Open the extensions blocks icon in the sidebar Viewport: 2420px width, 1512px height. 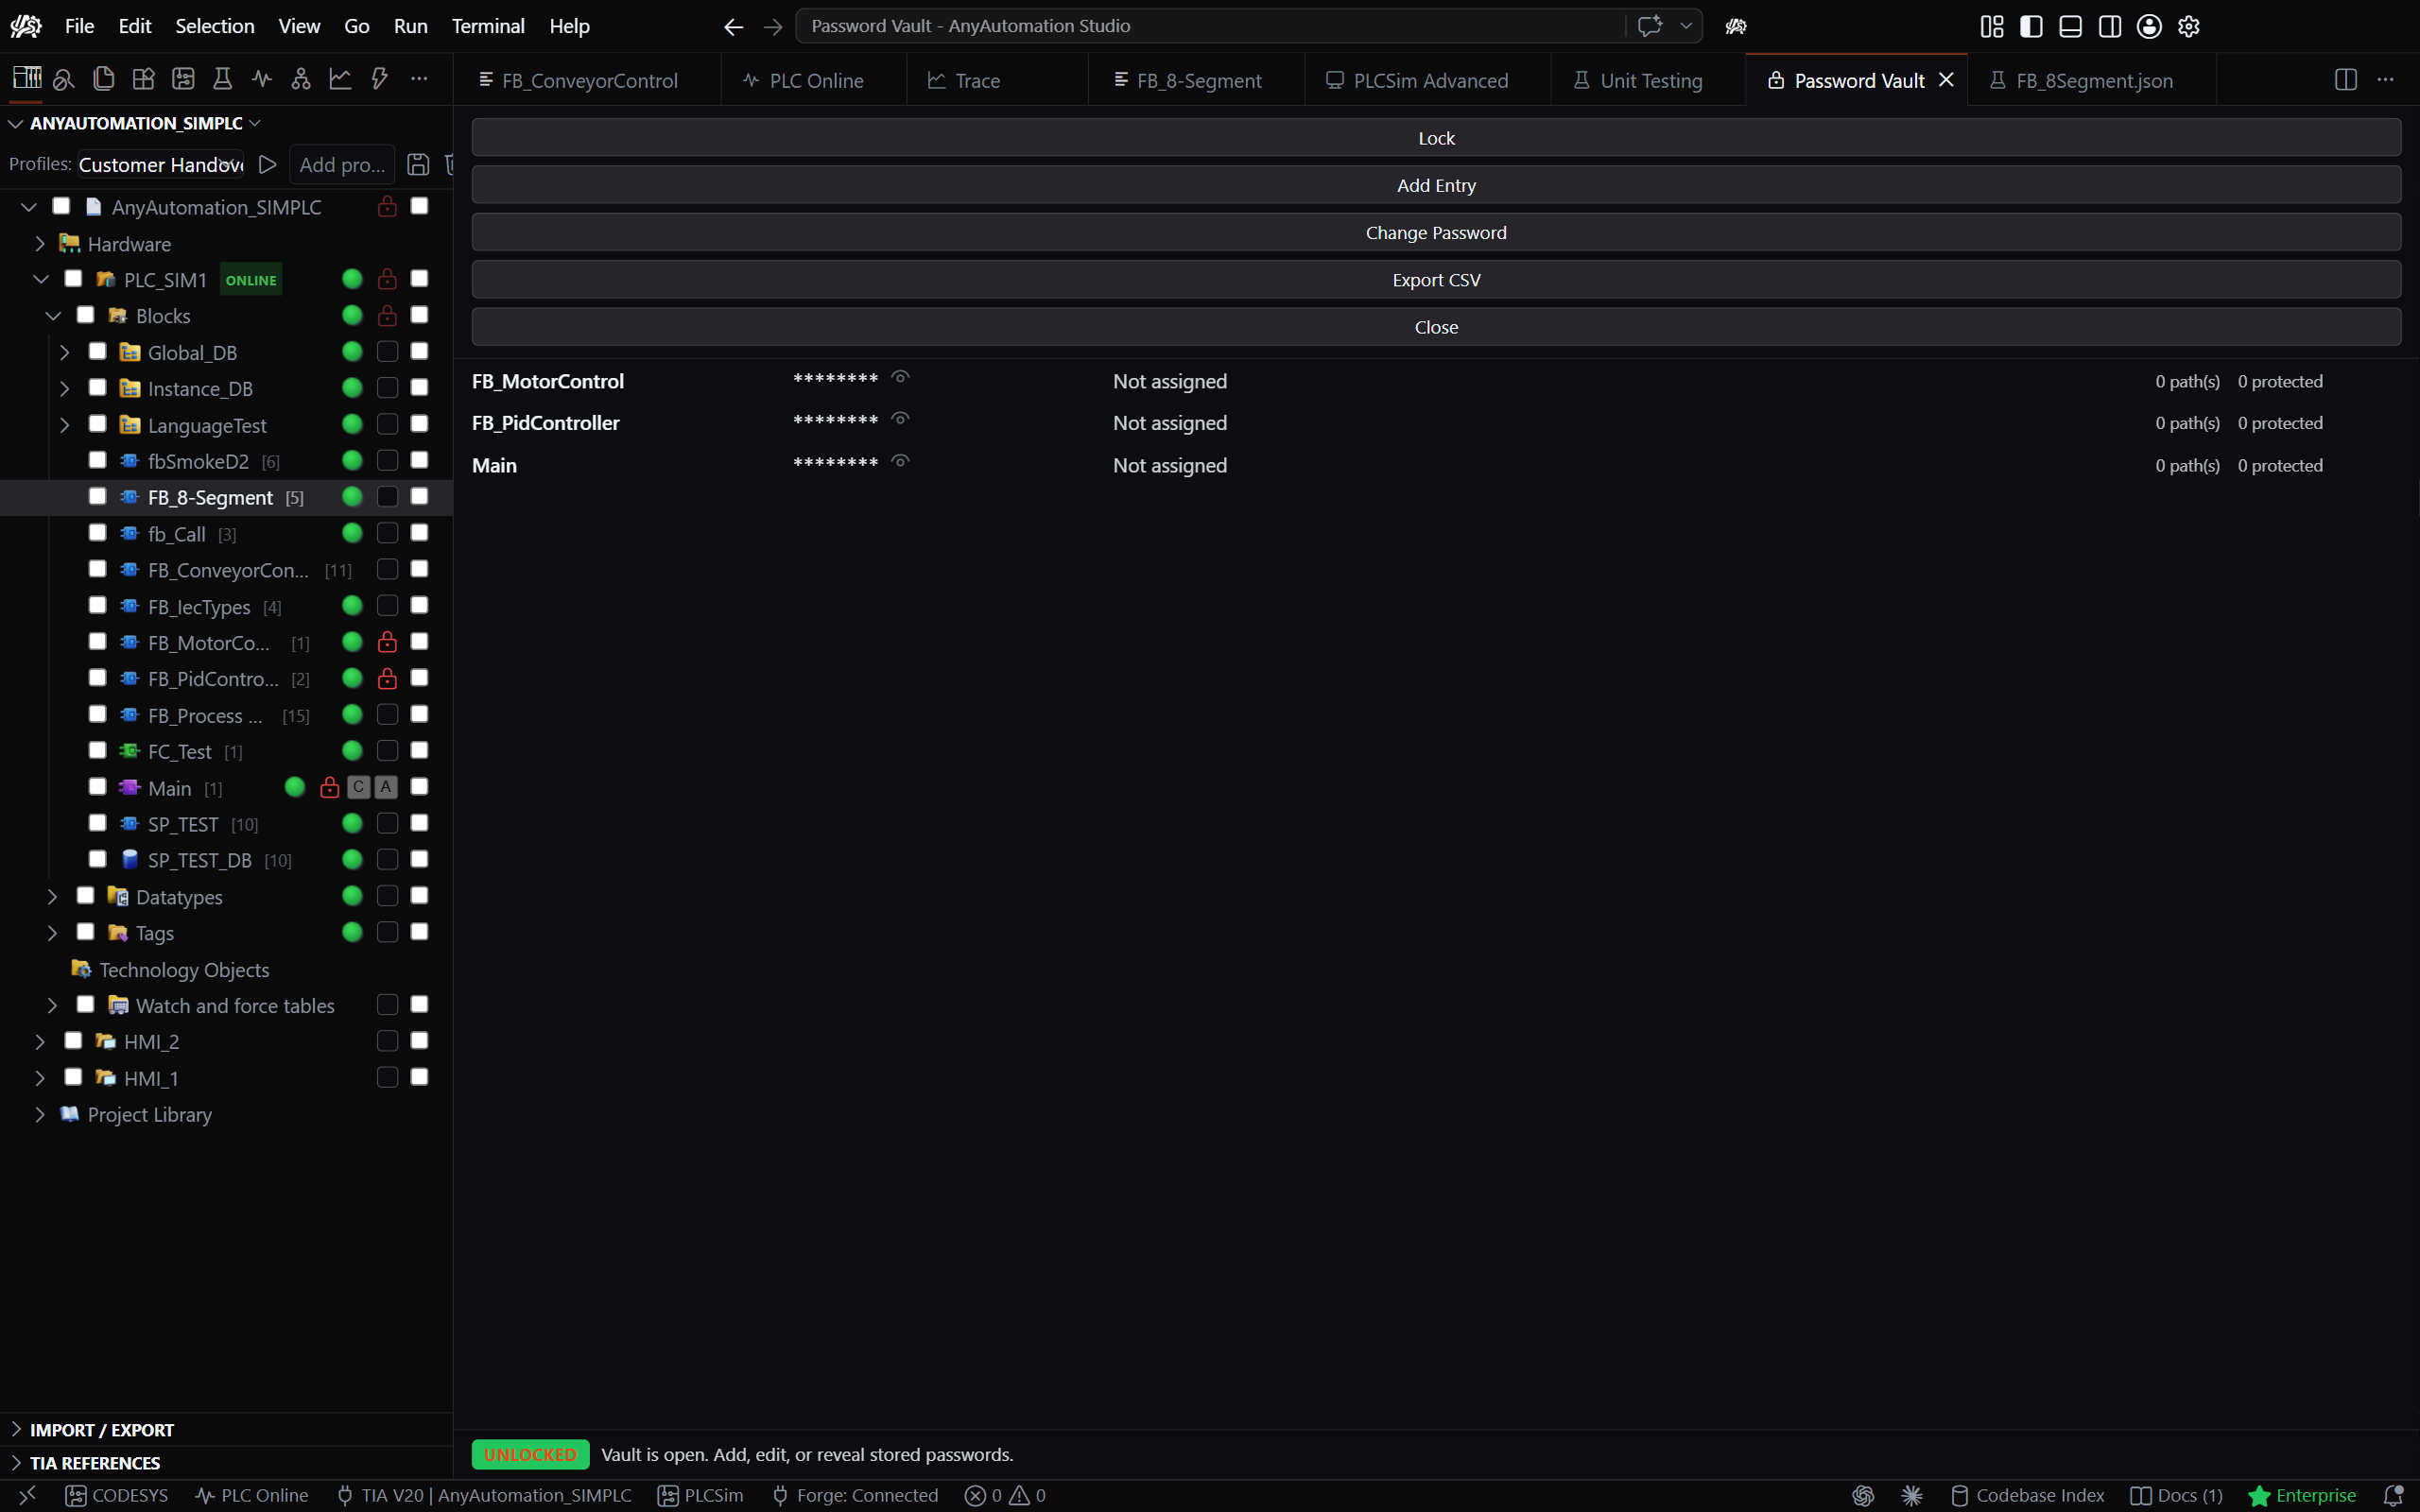click(x=143, y=79)
